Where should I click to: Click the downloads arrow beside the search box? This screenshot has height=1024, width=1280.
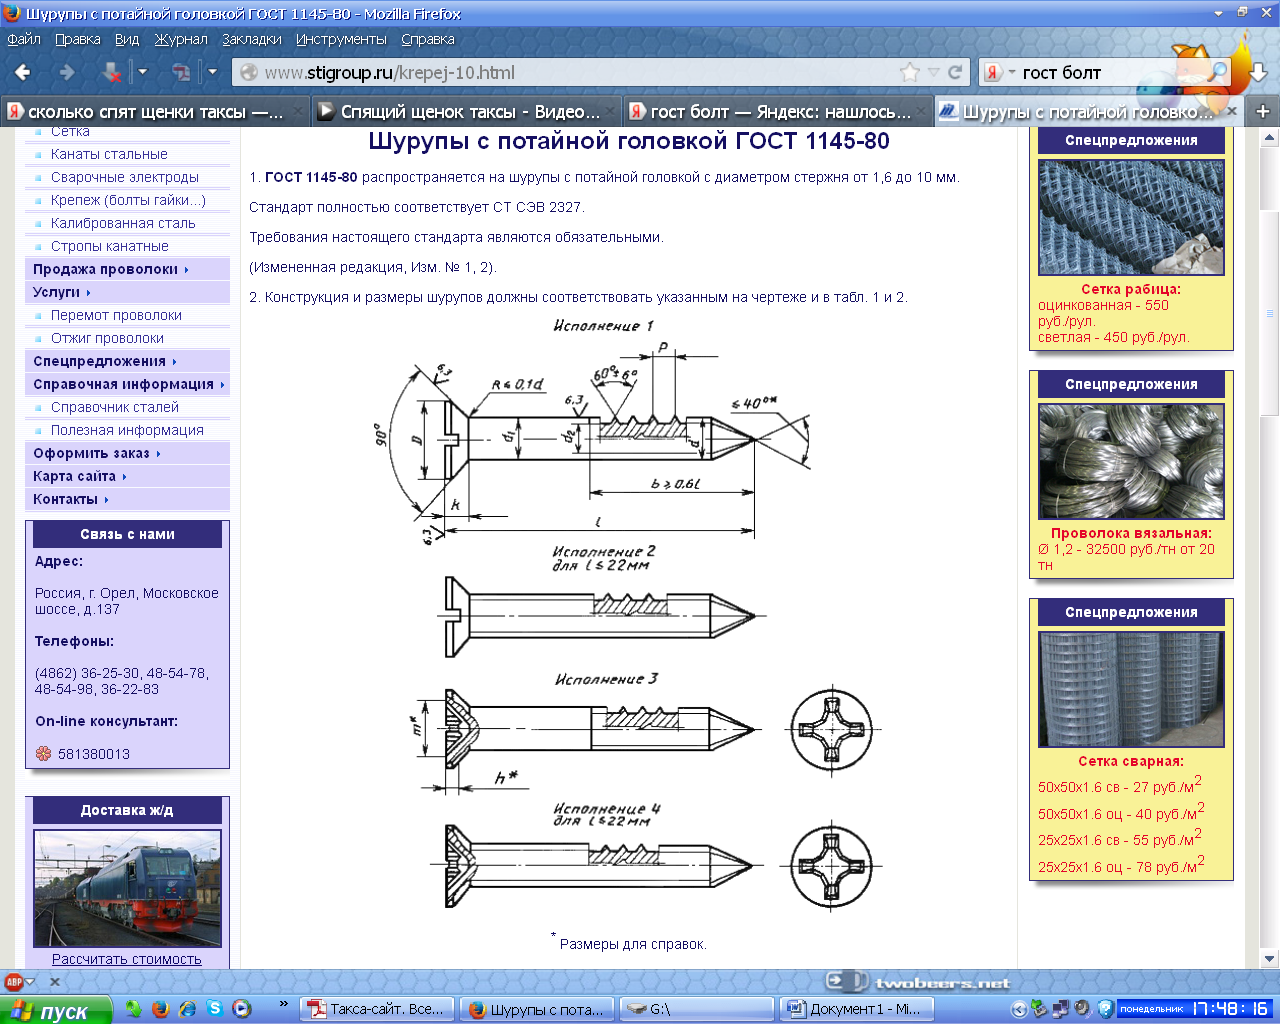1259,72
